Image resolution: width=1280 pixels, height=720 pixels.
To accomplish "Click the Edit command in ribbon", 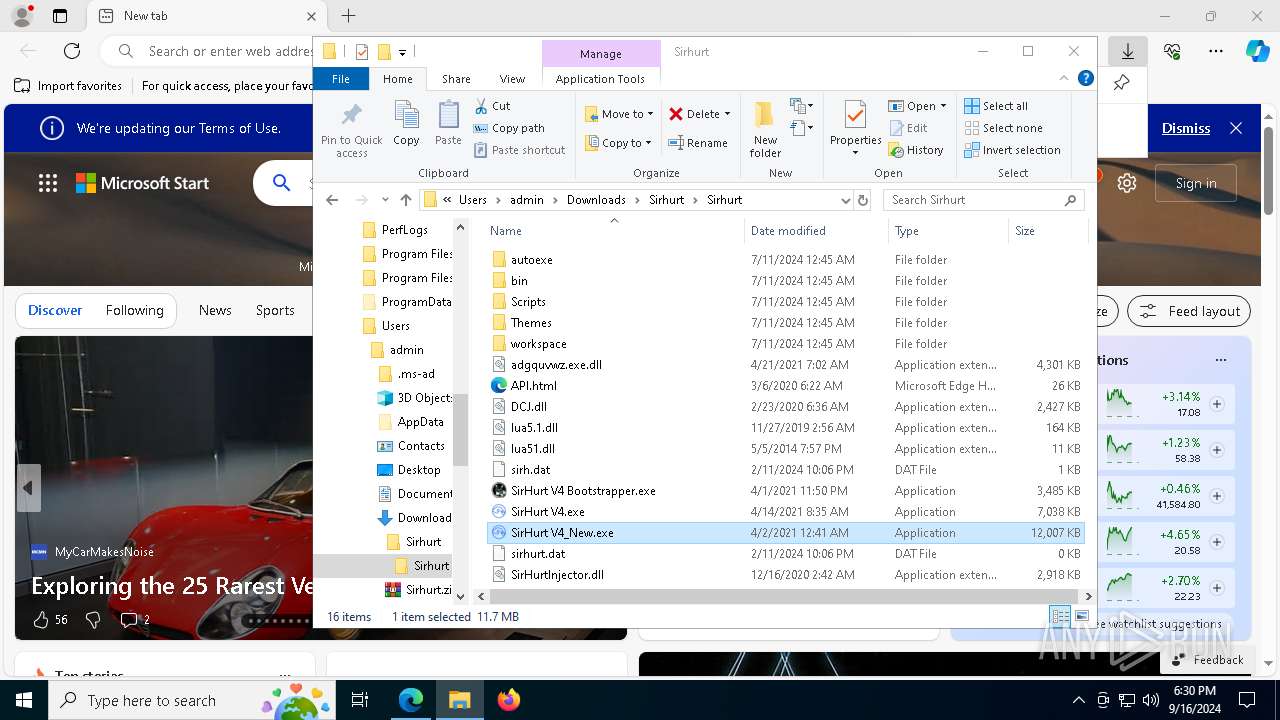I will point(907,128).
